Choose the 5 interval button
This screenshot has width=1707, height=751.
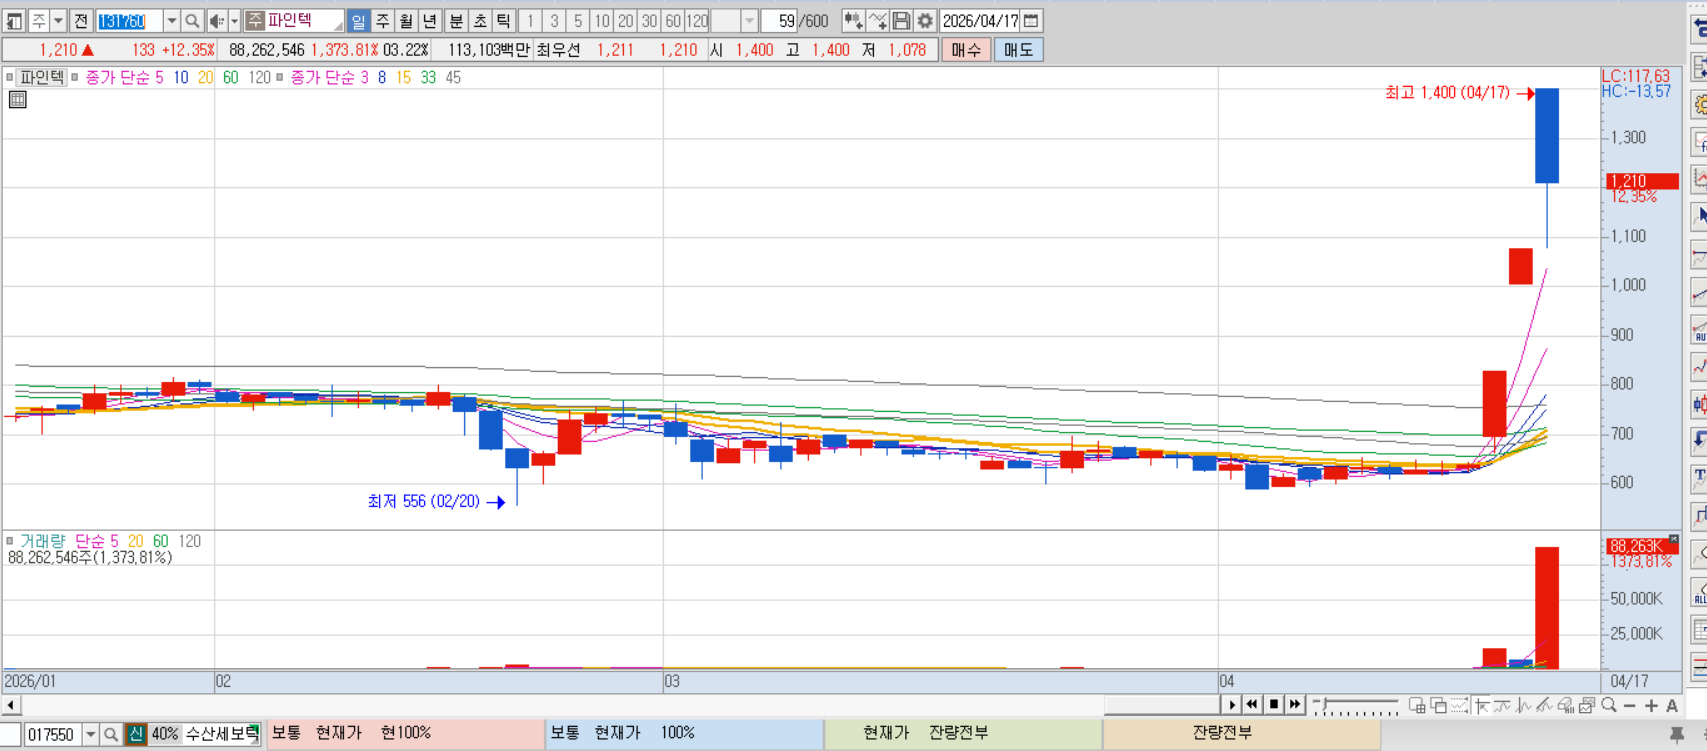(578, 21)
